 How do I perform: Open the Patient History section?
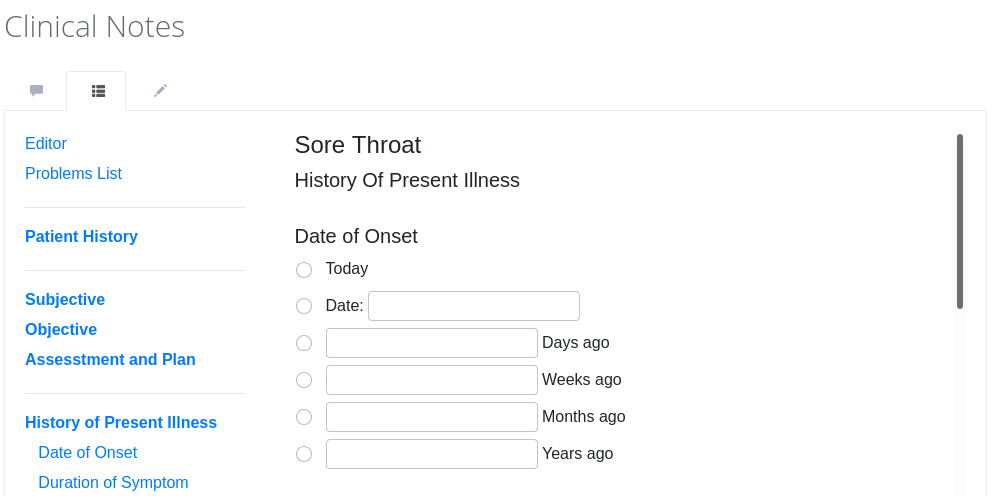(82, 236)
